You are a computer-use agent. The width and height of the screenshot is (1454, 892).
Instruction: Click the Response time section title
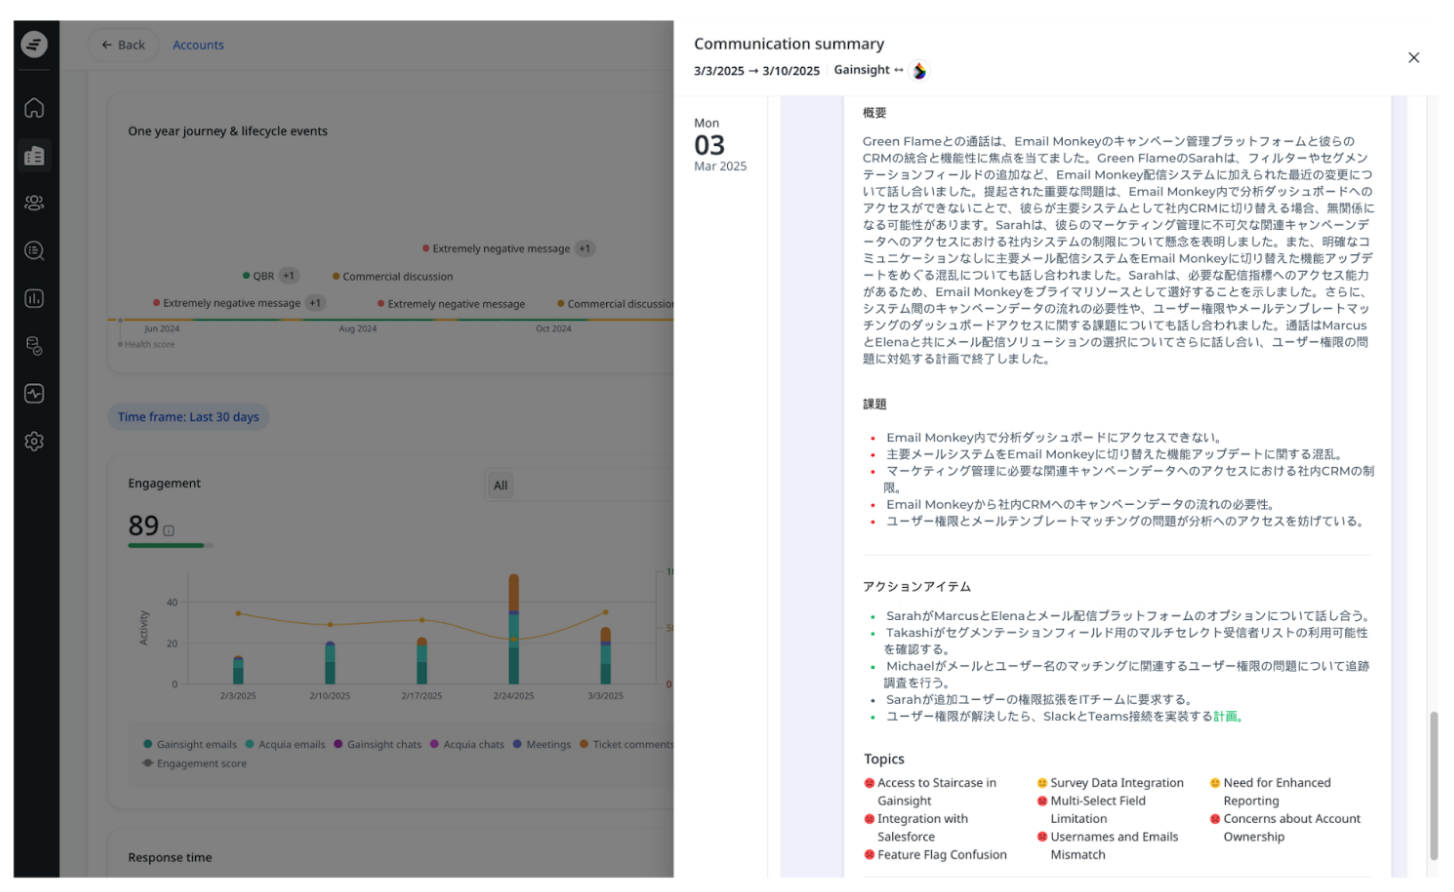170,858
